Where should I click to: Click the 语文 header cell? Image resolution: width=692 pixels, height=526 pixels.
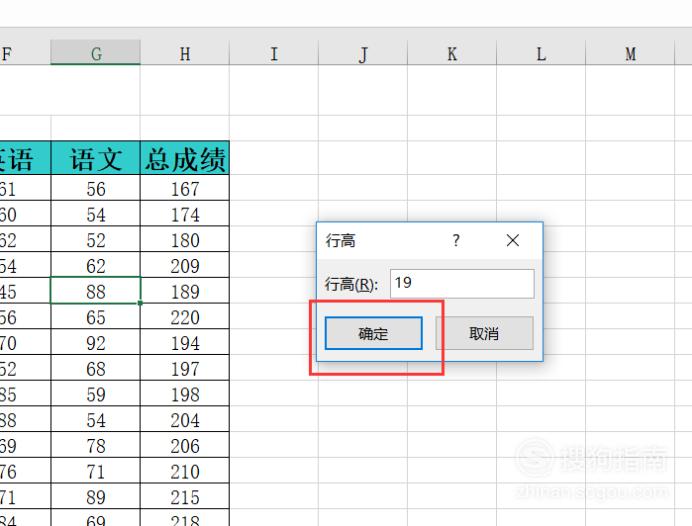click(96, 158)
